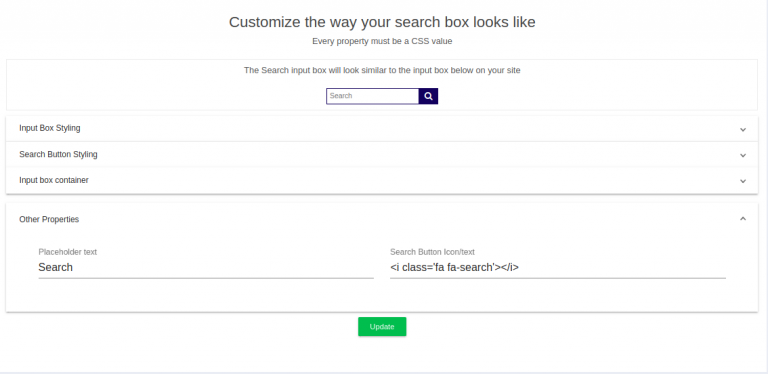The height and width of the screenshot is (374, 768).
Task: Click the green Update button
Action: click(x=382, y=327)
